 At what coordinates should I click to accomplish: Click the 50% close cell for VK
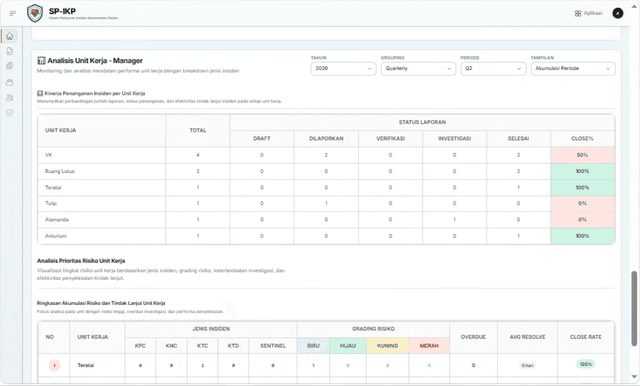[x=582, y=155]
